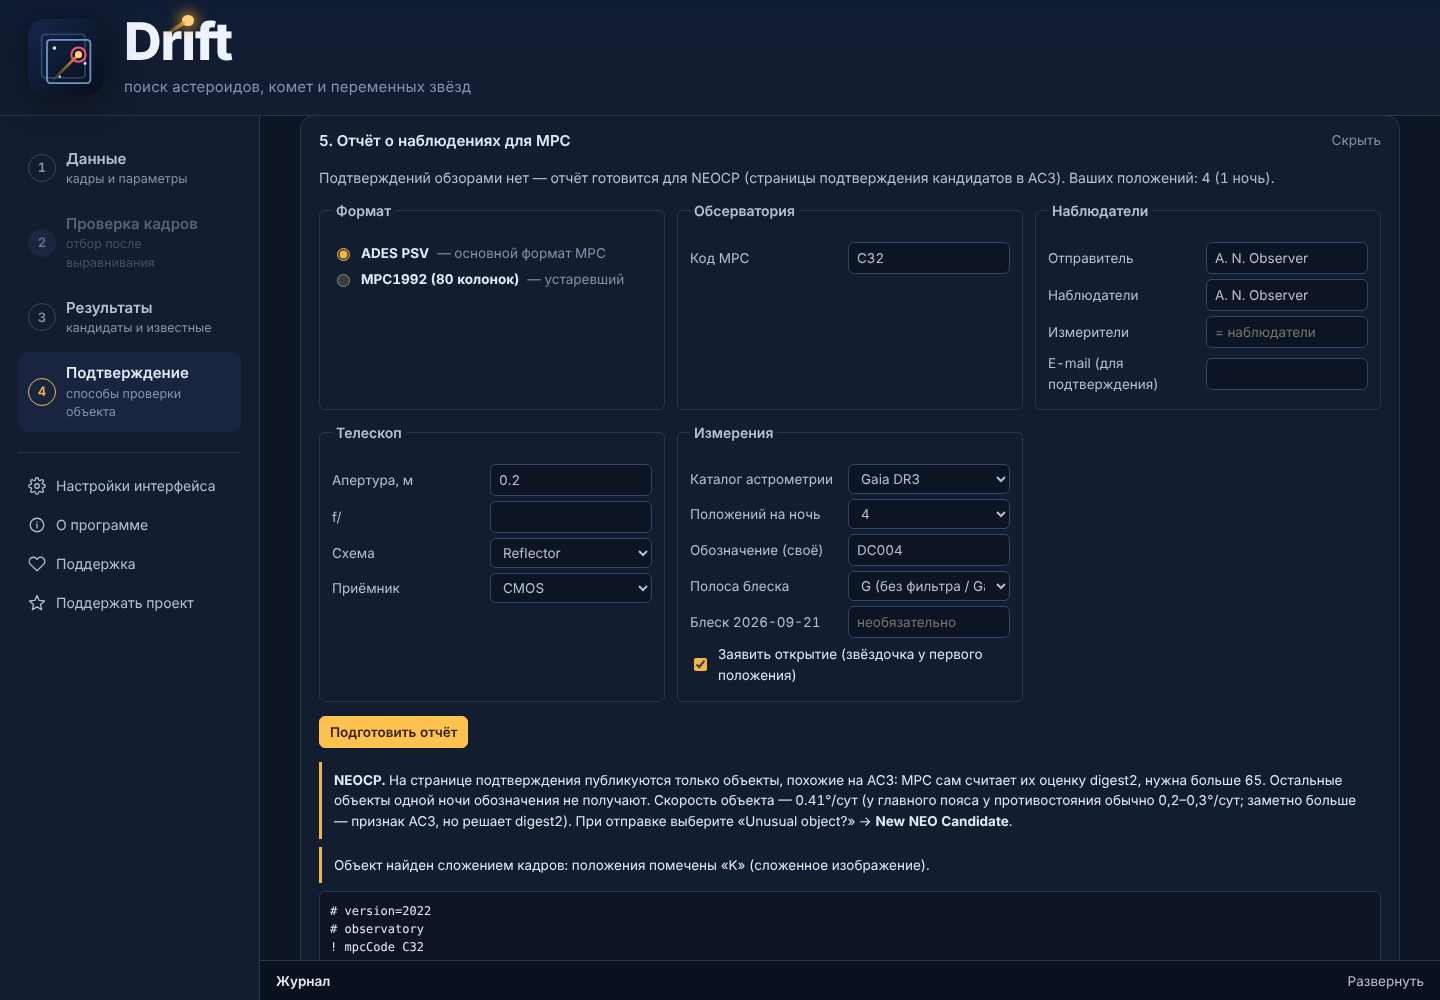Viewport: 1440px width, 1000px height.
Task: Open step 2 Проверка кадров
Action: tap(129, 243)
